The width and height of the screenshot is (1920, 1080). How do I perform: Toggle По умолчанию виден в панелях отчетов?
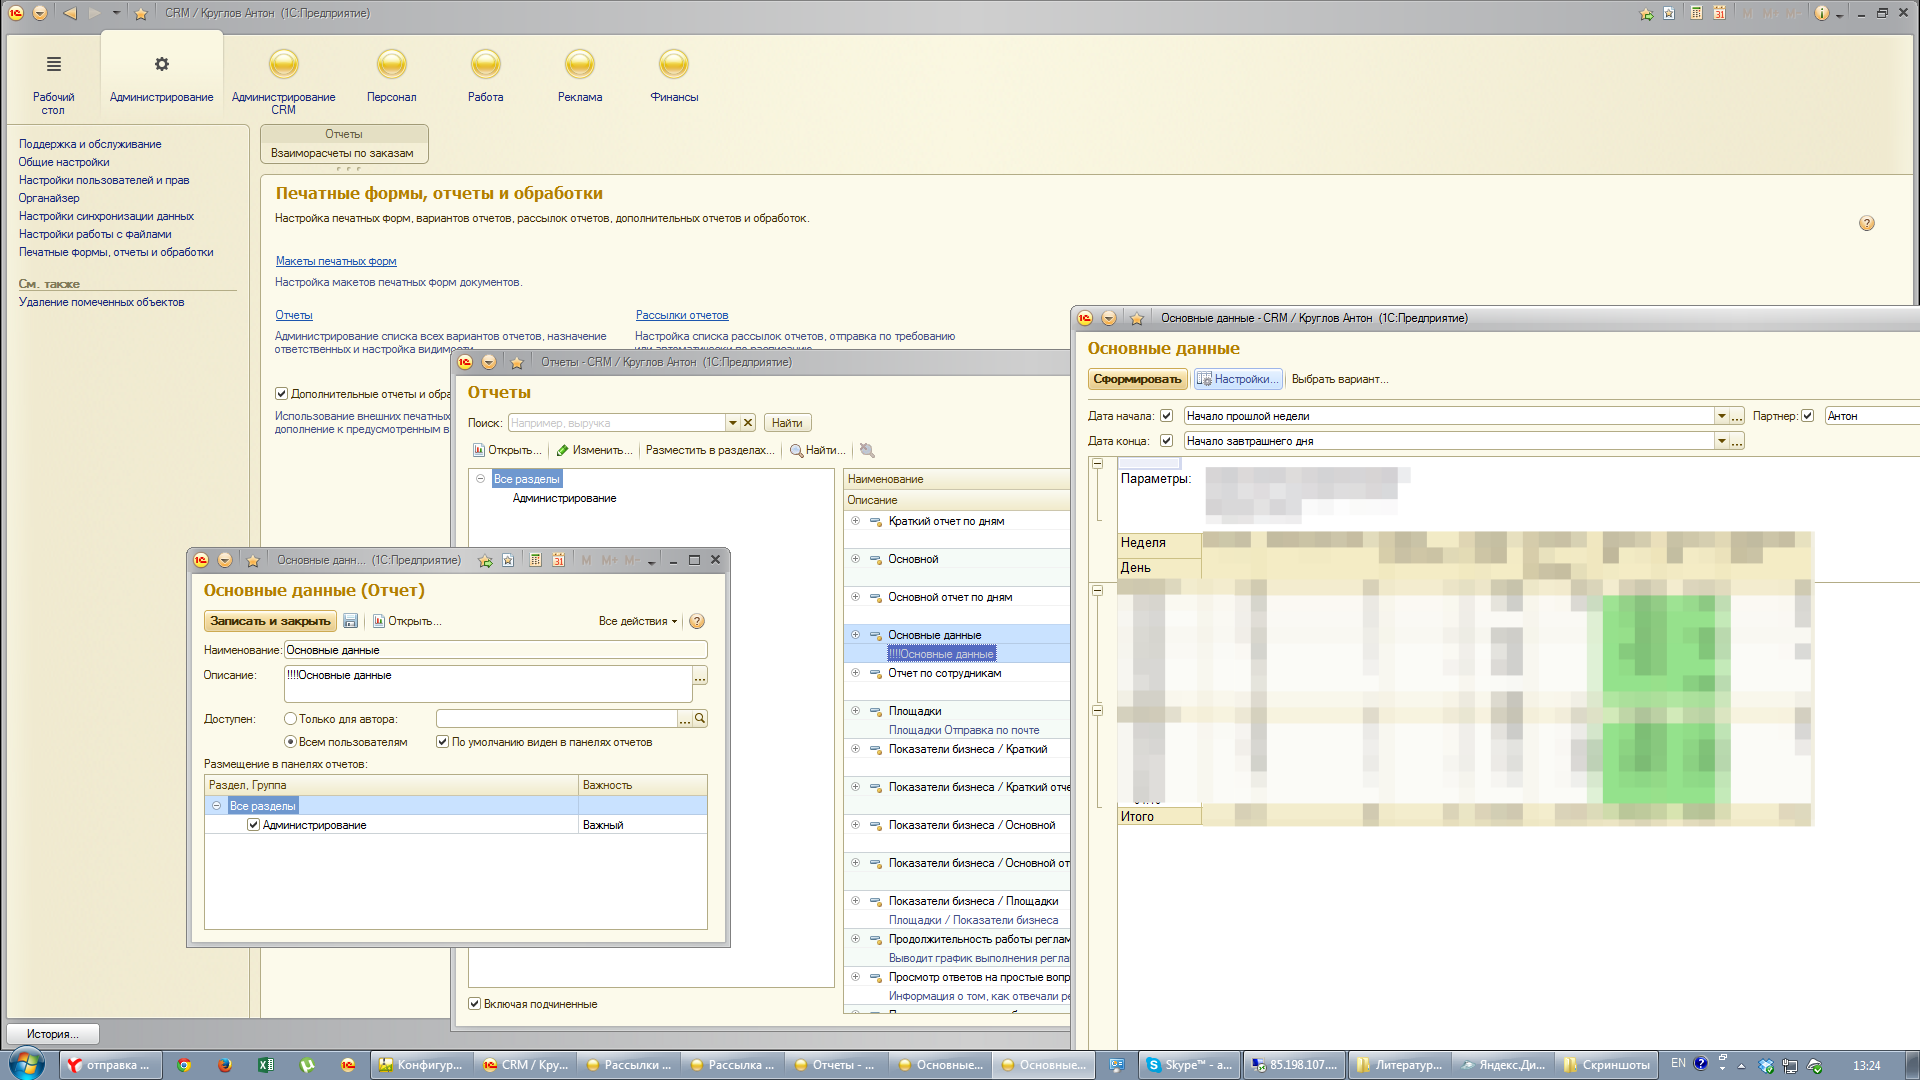coord(442,742)
